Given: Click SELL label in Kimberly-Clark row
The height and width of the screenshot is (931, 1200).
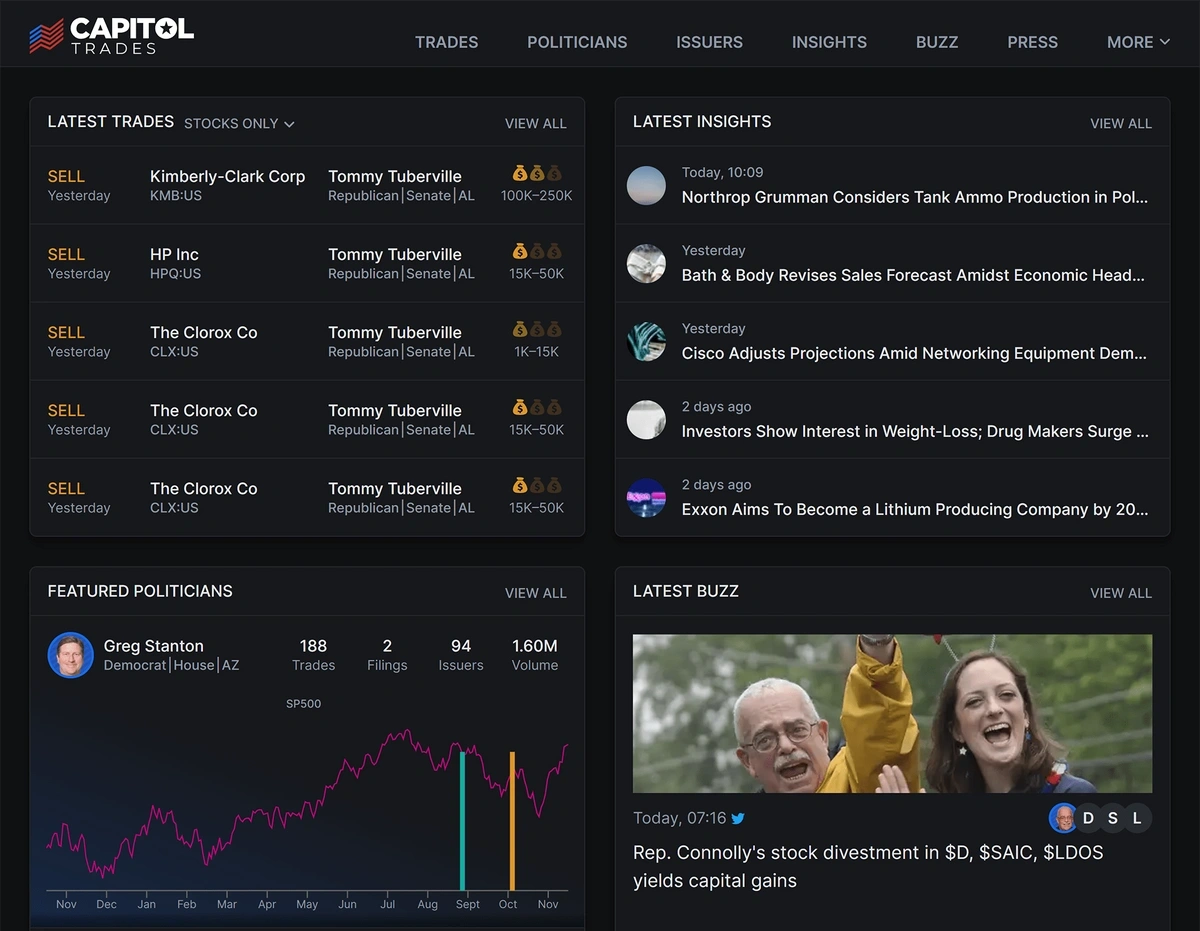Looking at the screenshot, I should (x=66, y=176).
